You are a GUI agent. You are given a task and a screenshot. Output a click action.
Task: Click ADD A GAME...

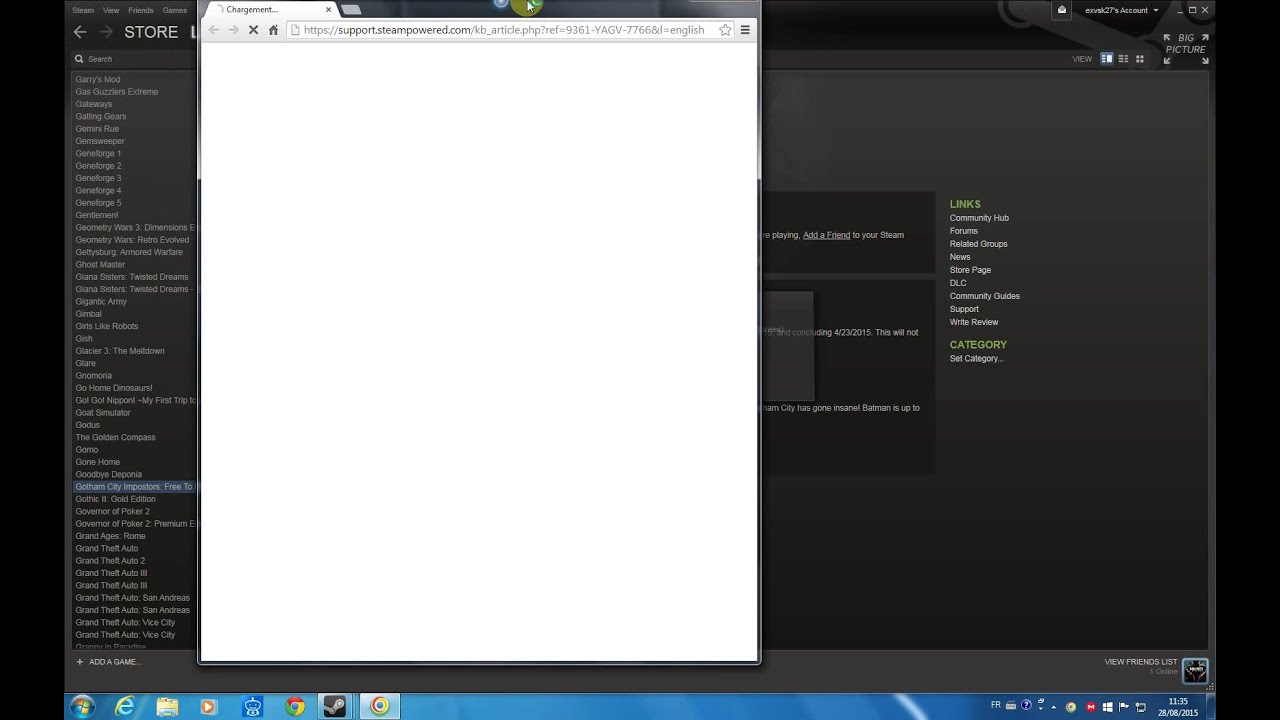(x=108, y=662)
